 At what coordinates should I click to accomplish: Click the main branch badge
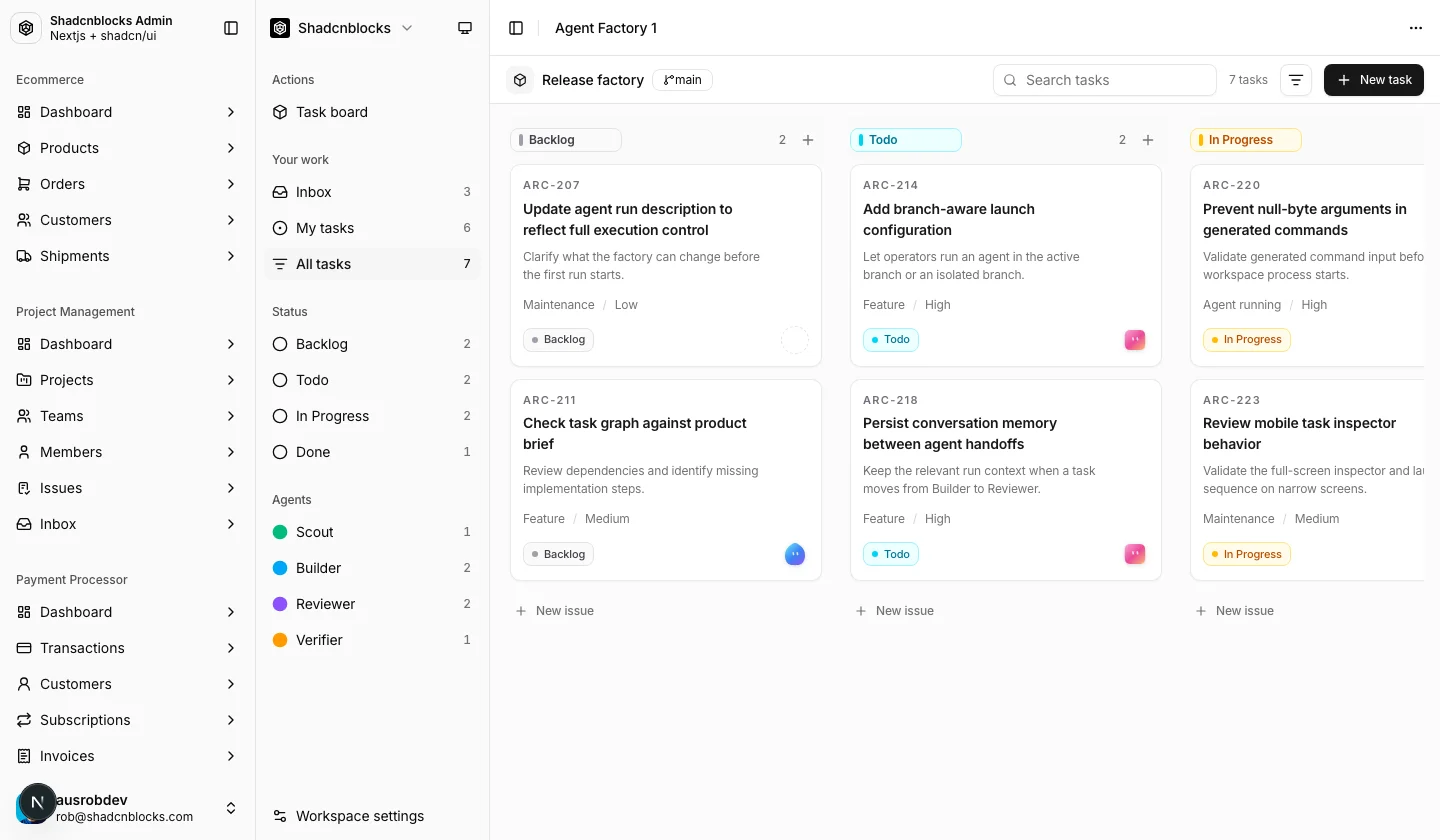pos(683,80)
